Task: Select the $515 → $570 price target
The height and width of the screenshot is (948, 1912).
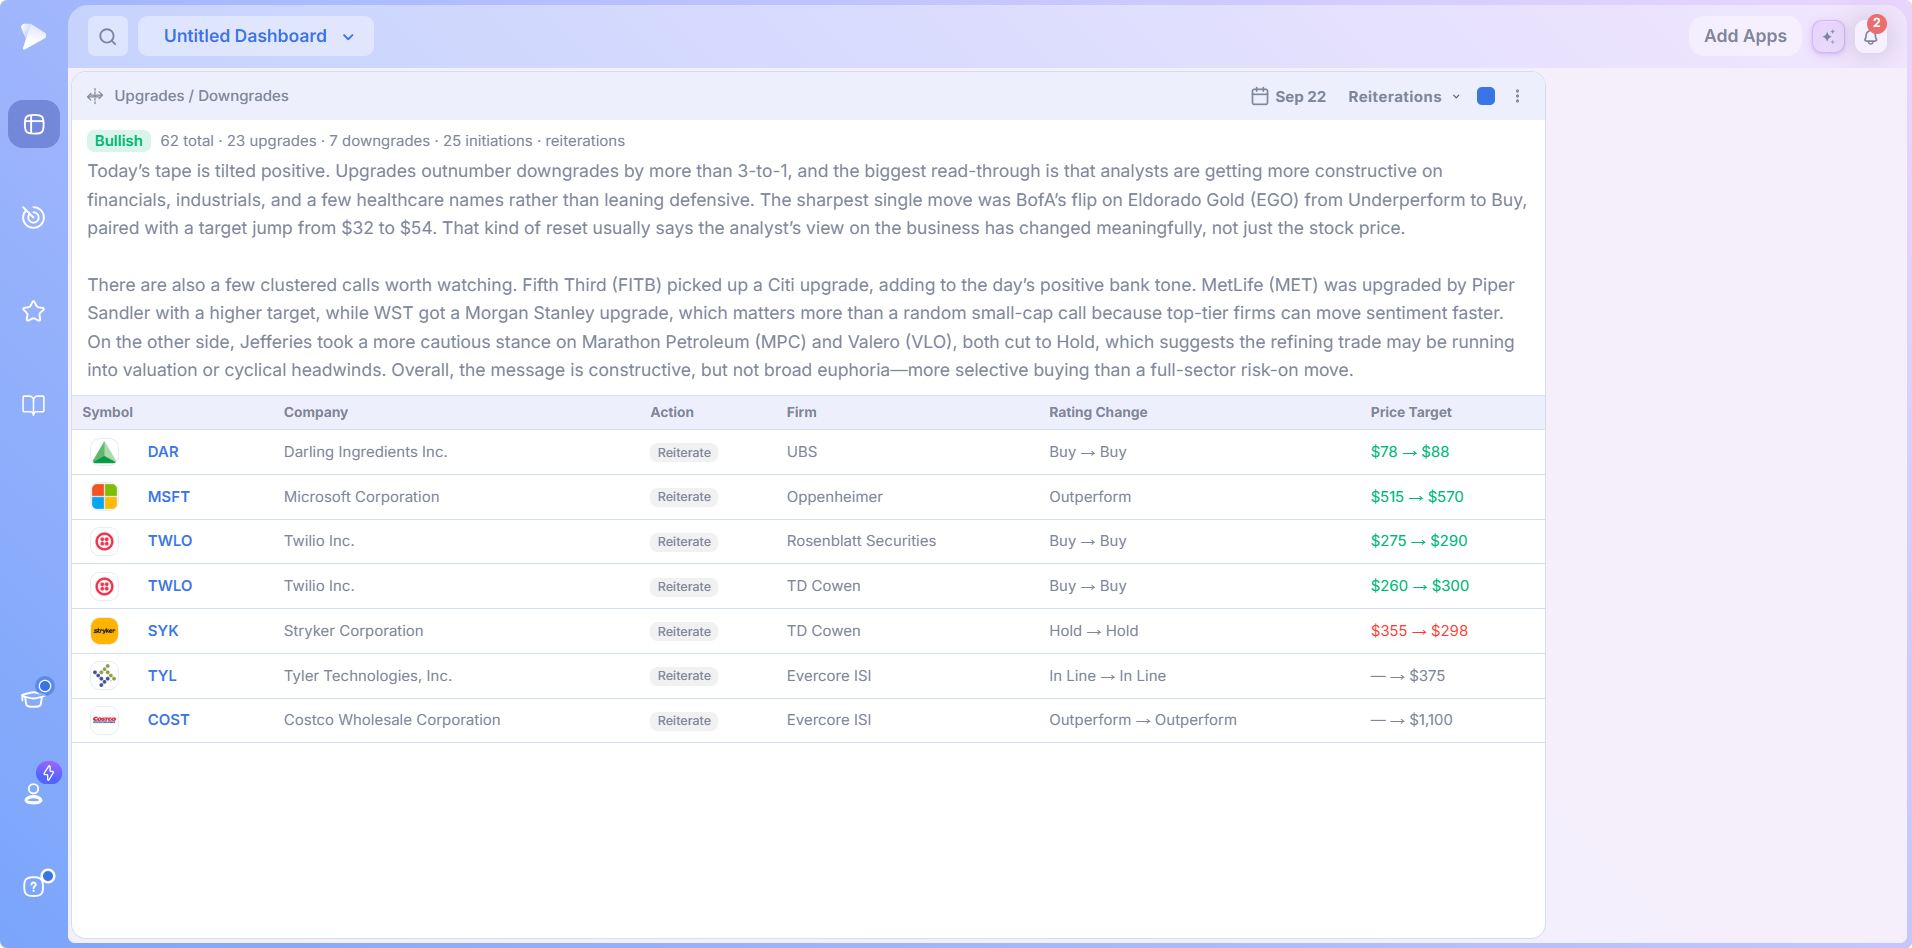Action: 1417,497
